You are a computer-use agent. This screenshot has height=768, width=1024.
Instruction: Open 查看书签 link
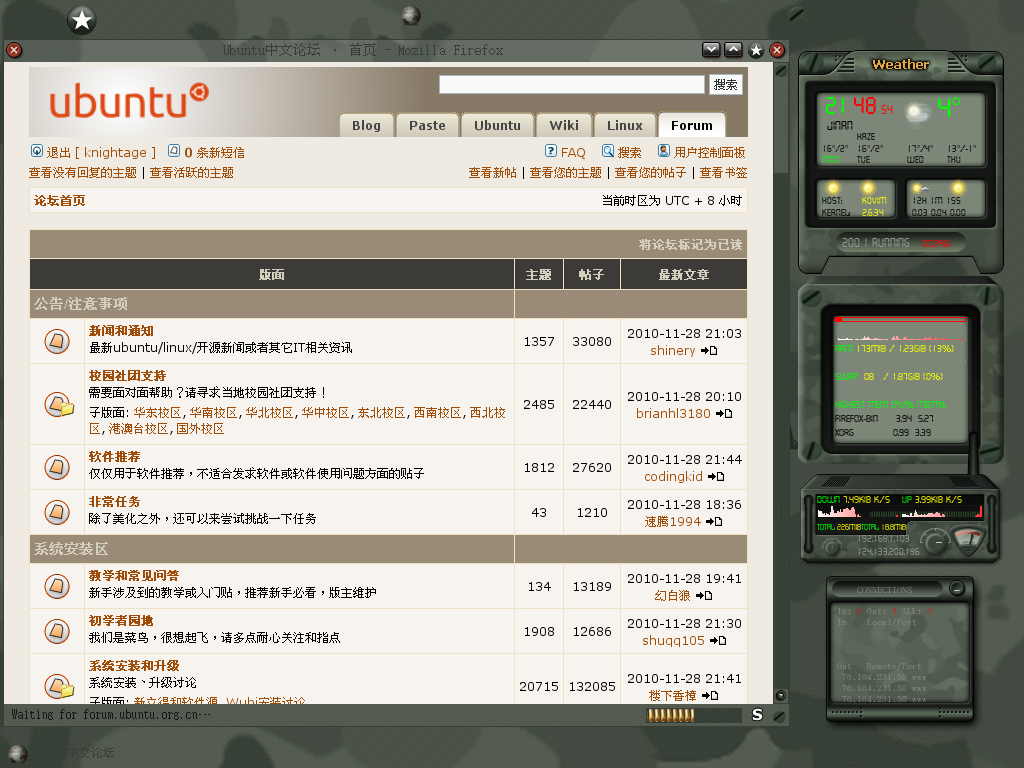[x=724, y=172]
